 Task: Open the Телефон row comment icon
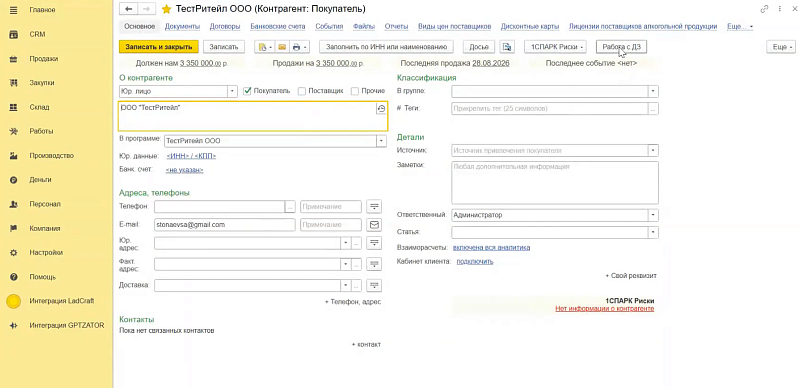[375, 206]
